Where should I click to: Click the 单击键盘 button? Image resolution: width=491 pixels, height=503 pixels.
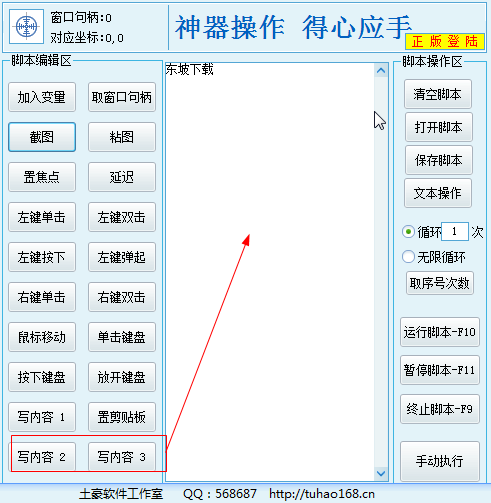tap(122, 337)
